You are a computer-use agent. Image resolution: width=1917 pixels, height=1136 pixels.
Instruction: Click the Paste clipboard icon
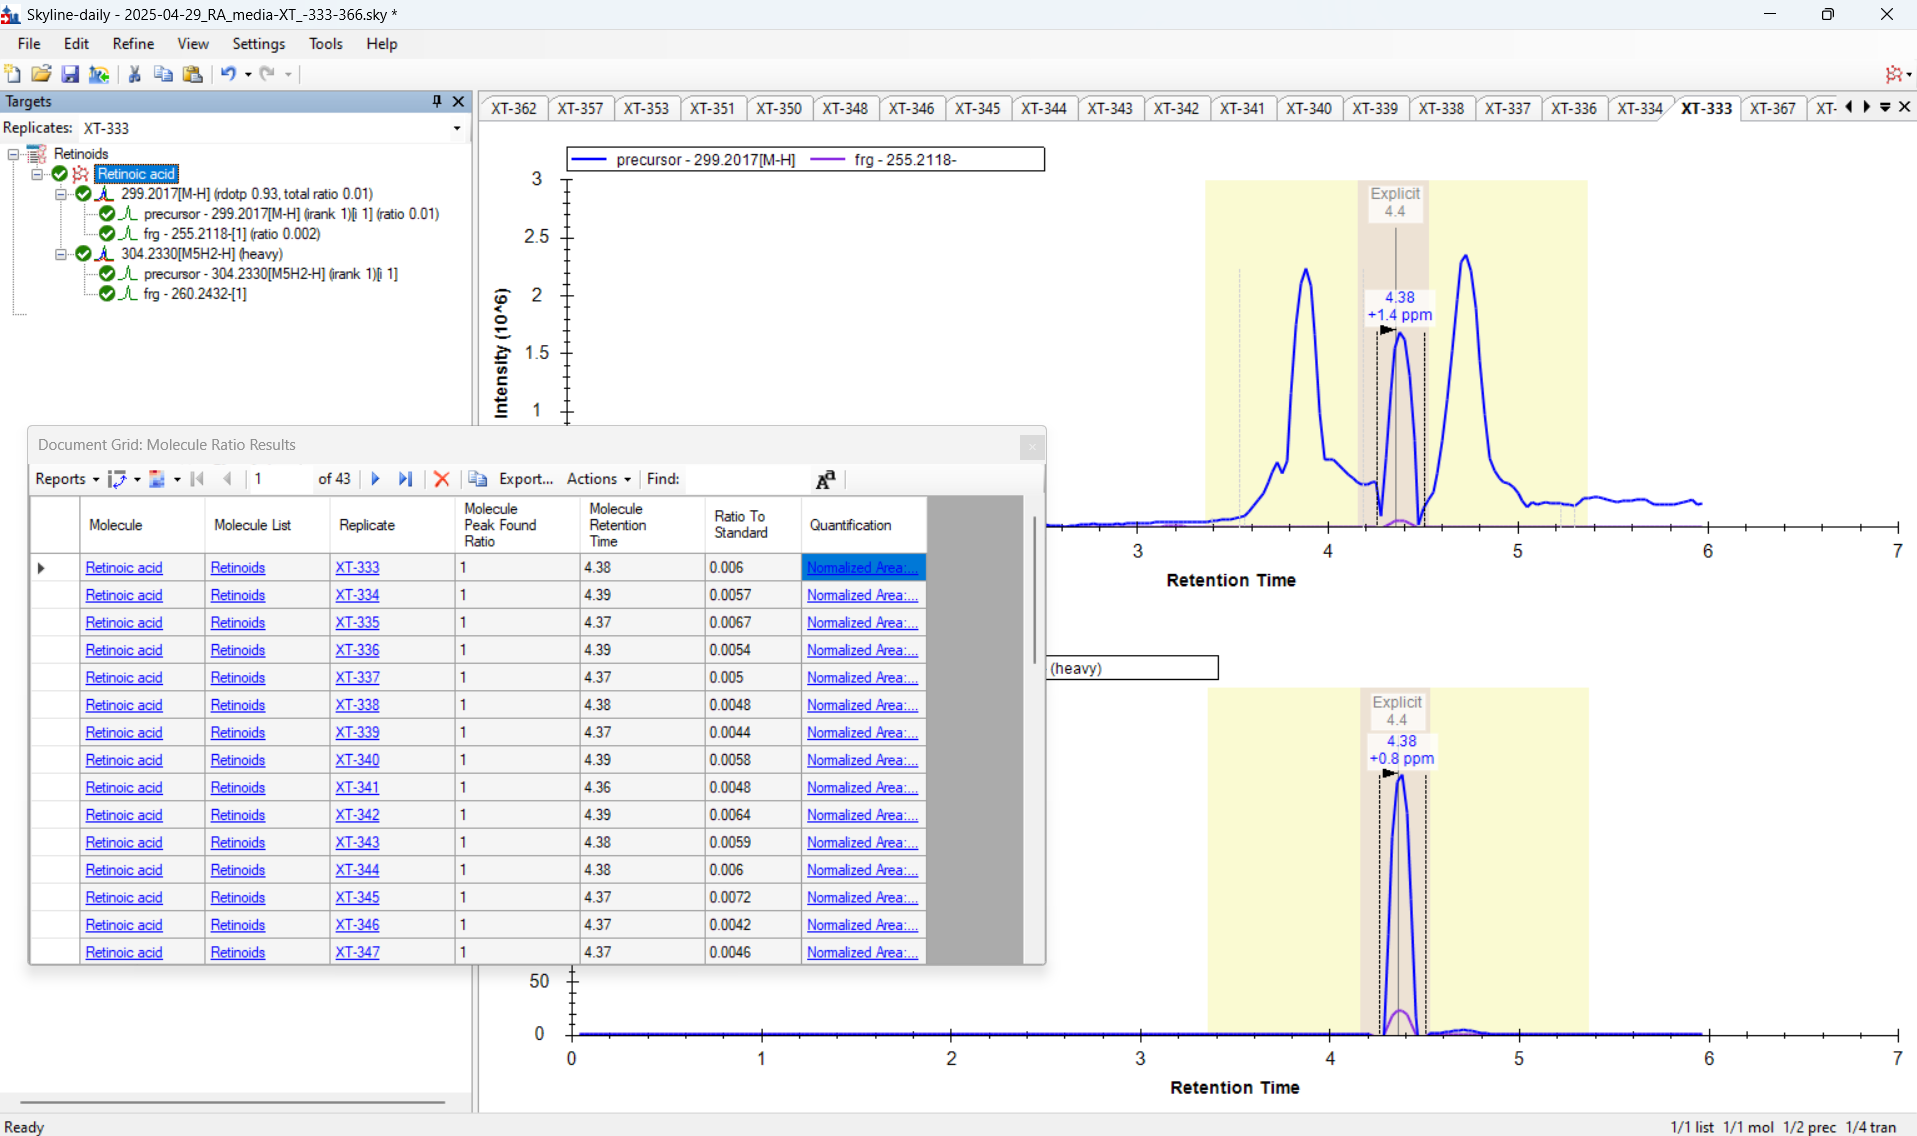(193, 74)
